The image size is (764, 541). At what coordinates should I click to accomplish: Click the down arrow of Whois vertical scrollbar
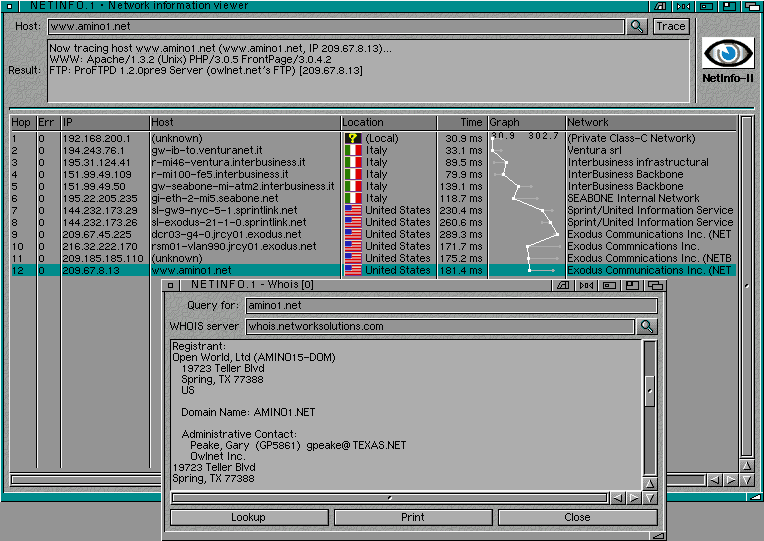tap(650, 497)
